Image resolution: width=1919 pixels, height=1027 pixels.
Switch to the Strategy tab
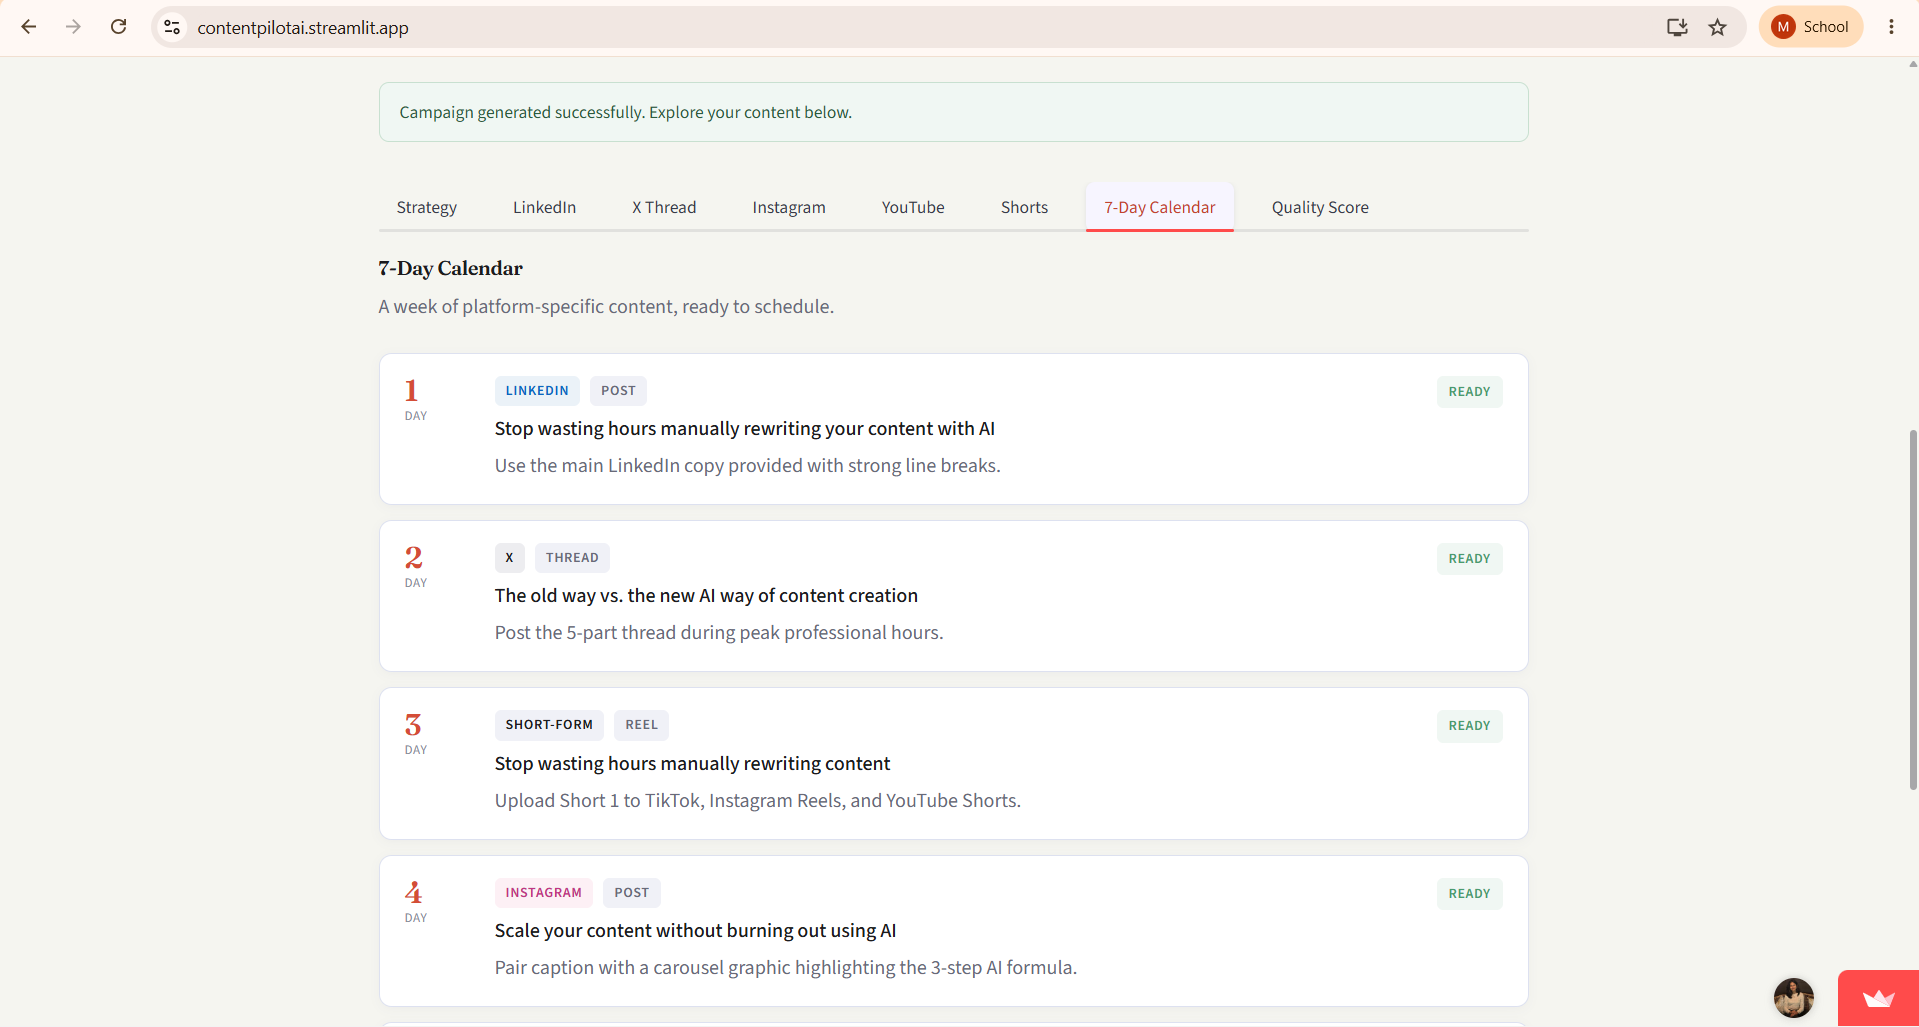pos(427,207)
